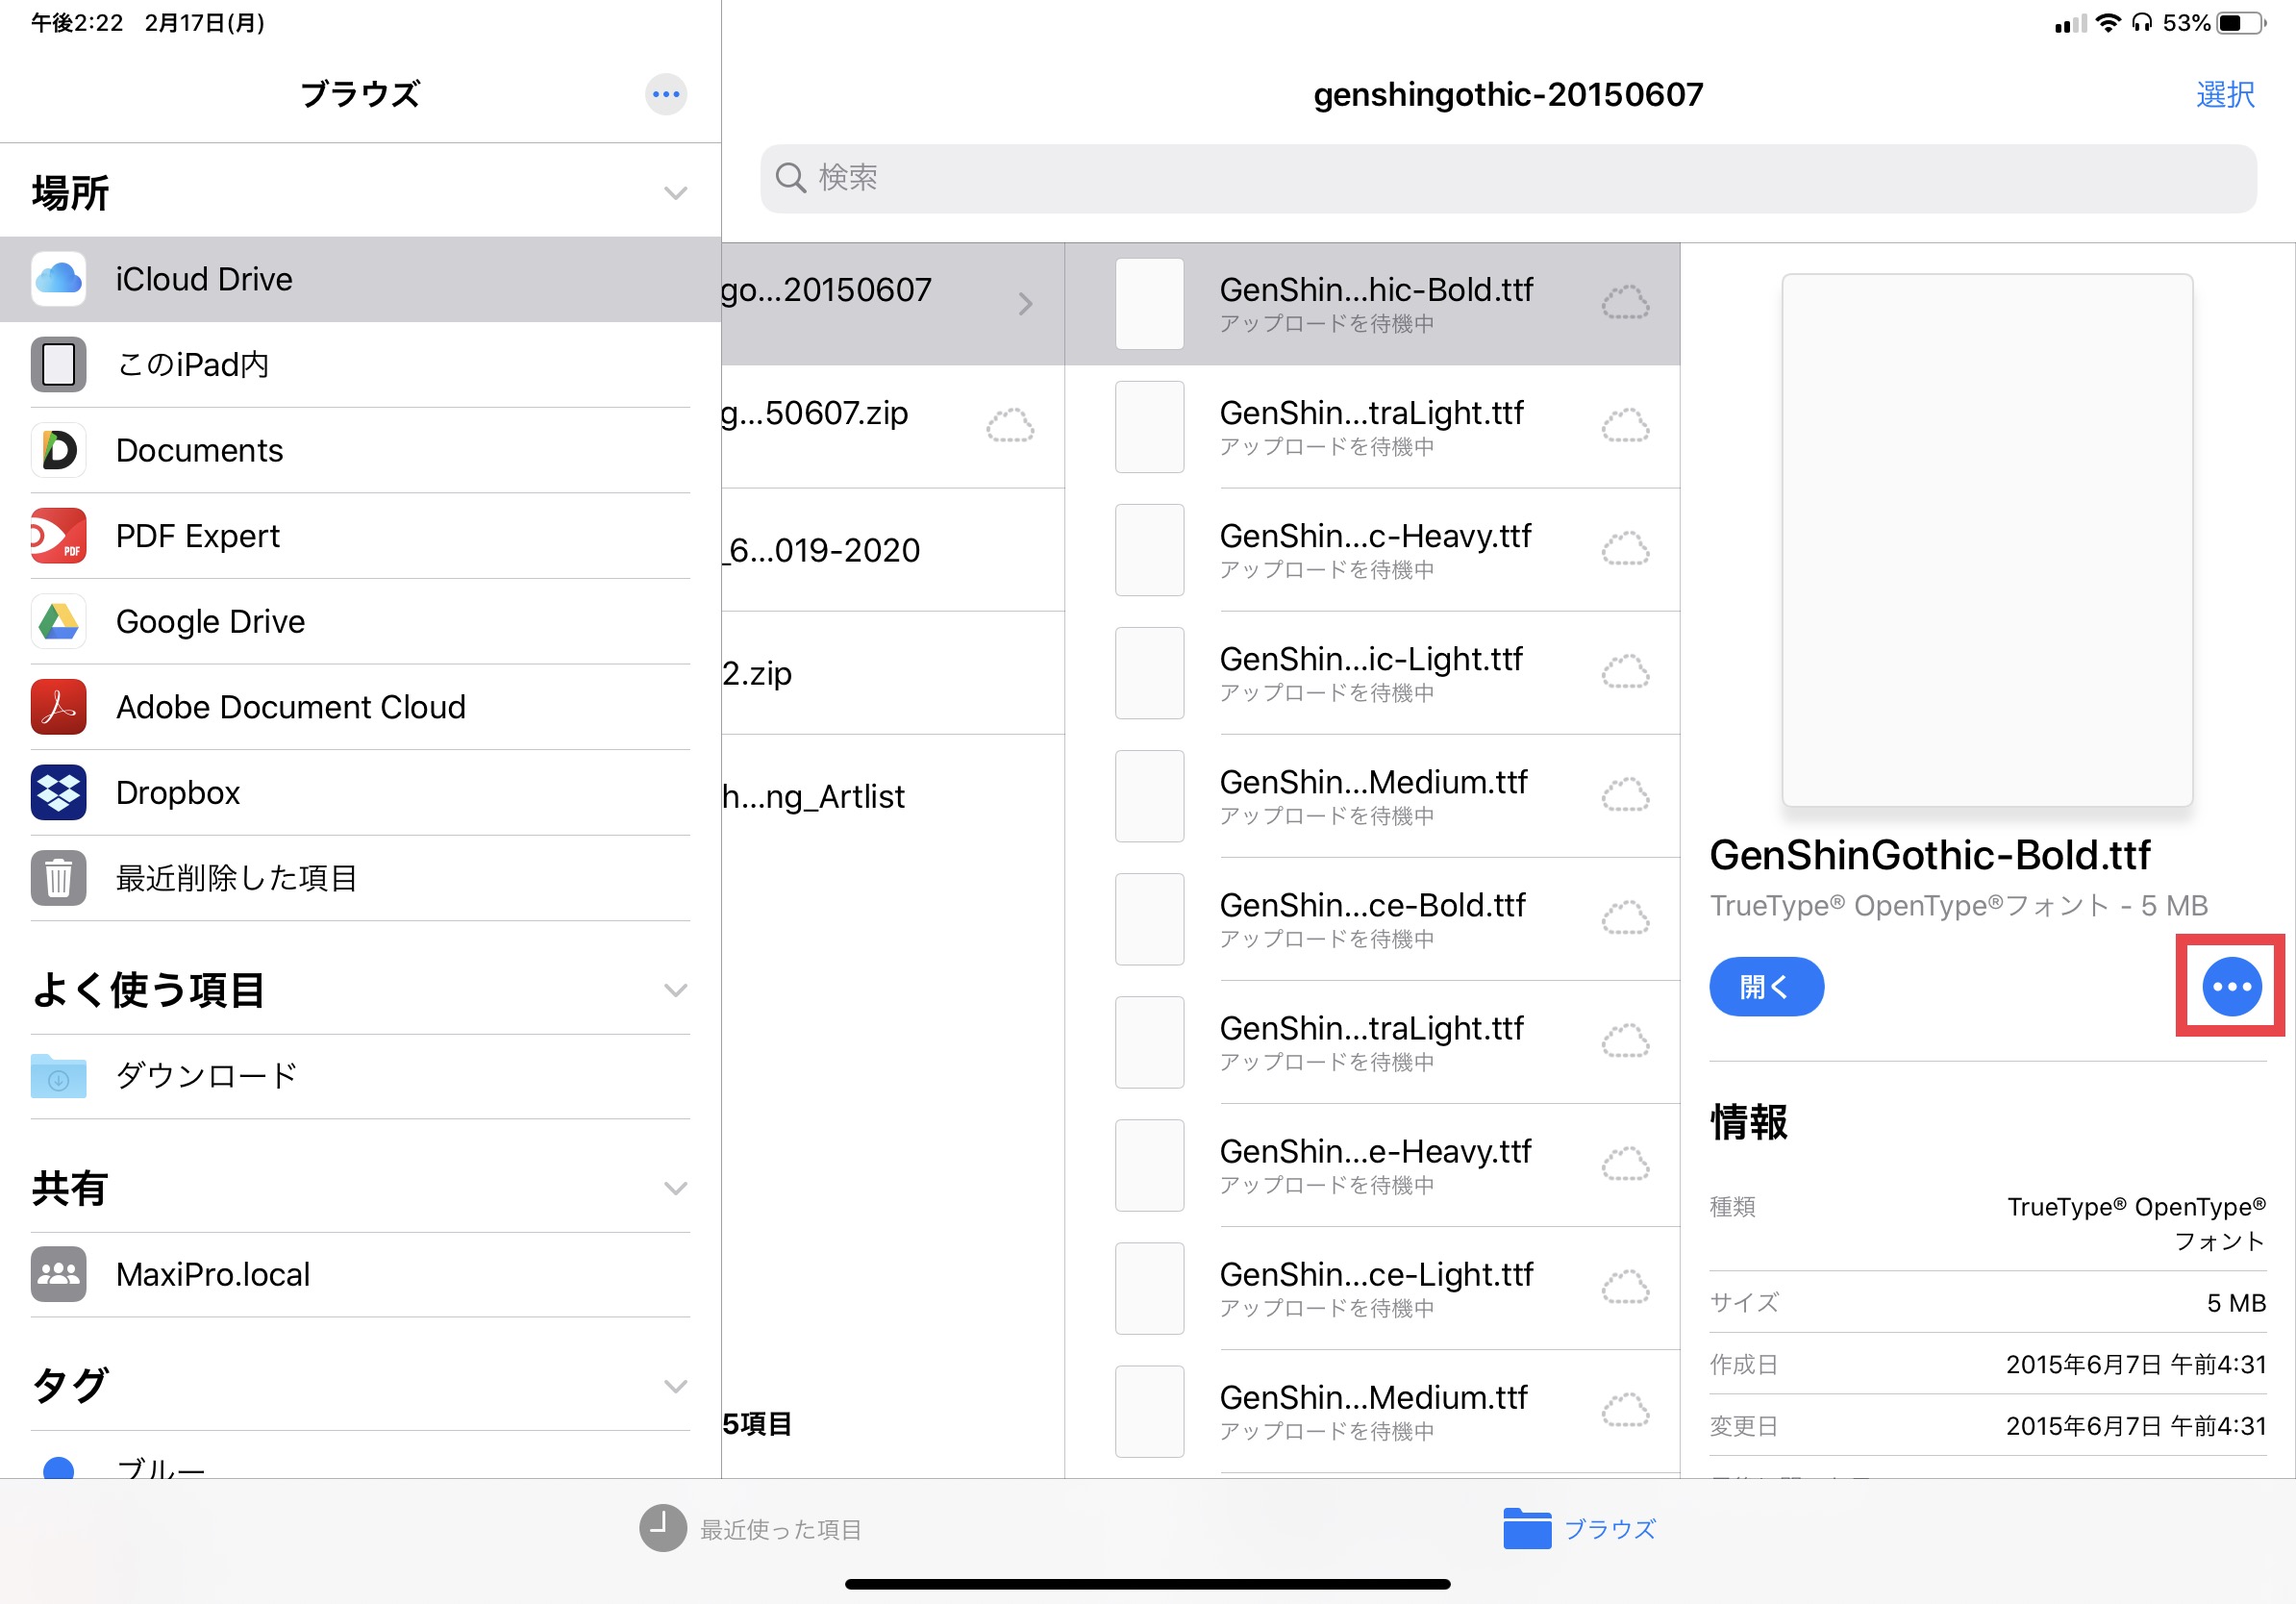The image size is (2296, 1604).
Task: Tap the 選択 button at top right
Action: [2225, 94]
